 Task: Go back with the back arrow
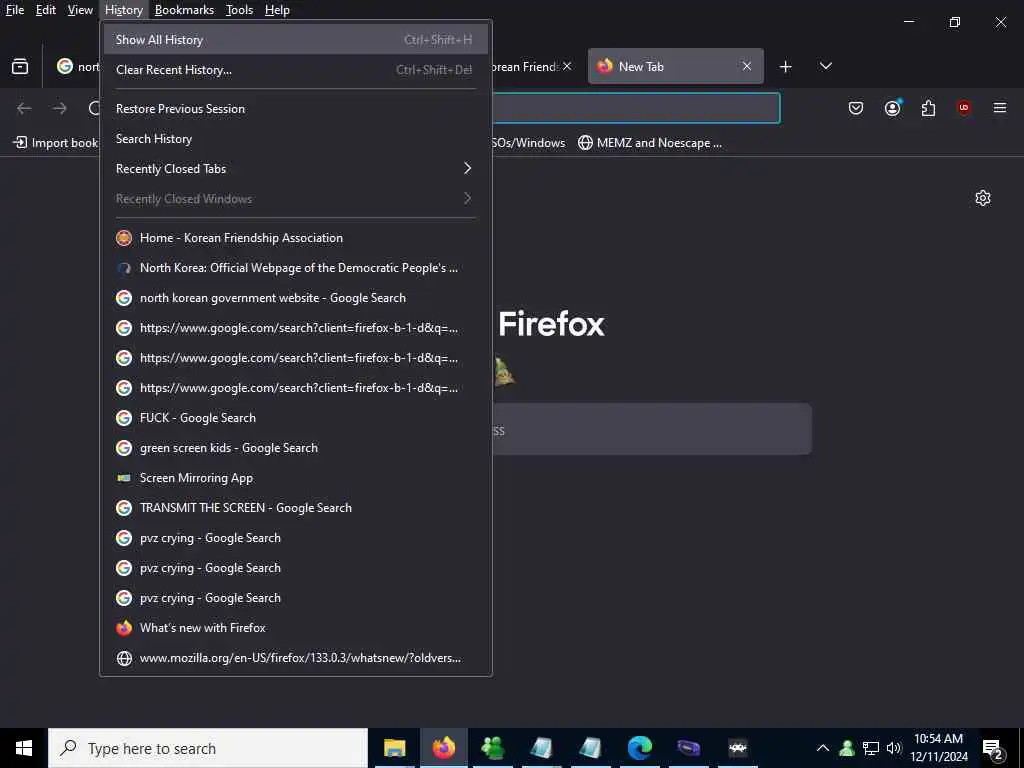tap(24, 108)
